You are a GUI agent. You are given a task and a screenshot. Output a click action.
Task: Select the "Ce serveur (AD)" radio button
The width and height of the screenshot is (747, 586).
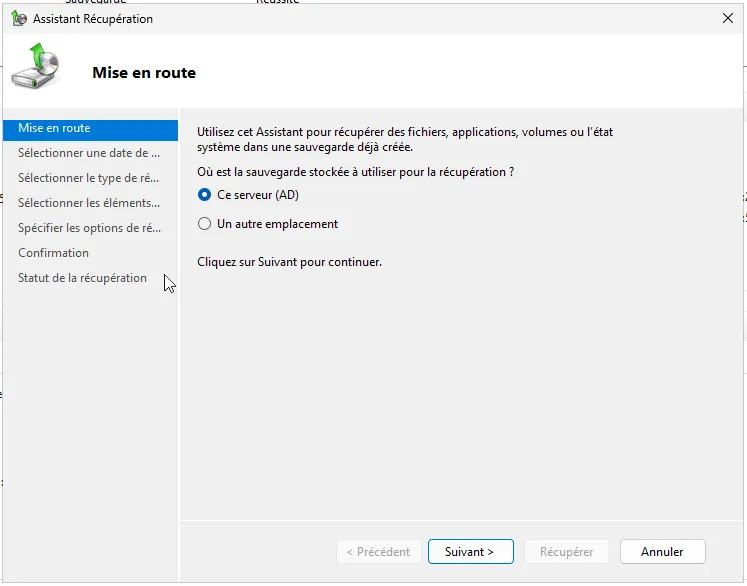click(x=205, y=195)
